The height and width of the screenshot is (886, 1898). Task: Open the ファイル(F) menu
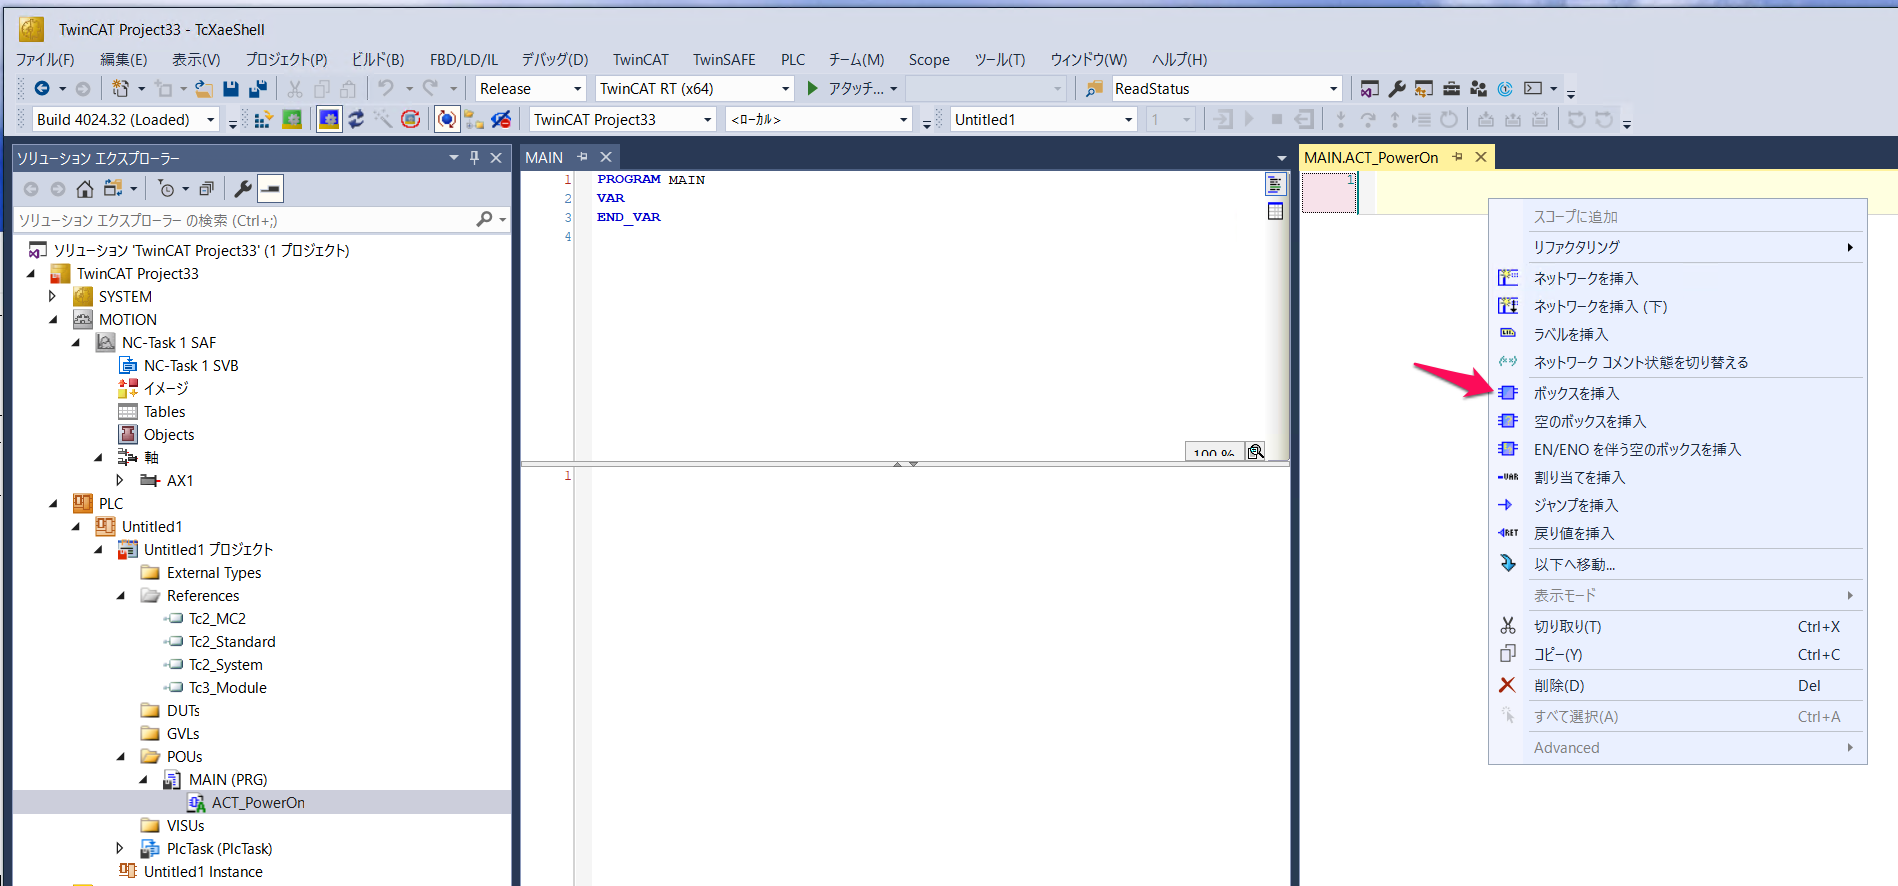[x=45, y=60]
